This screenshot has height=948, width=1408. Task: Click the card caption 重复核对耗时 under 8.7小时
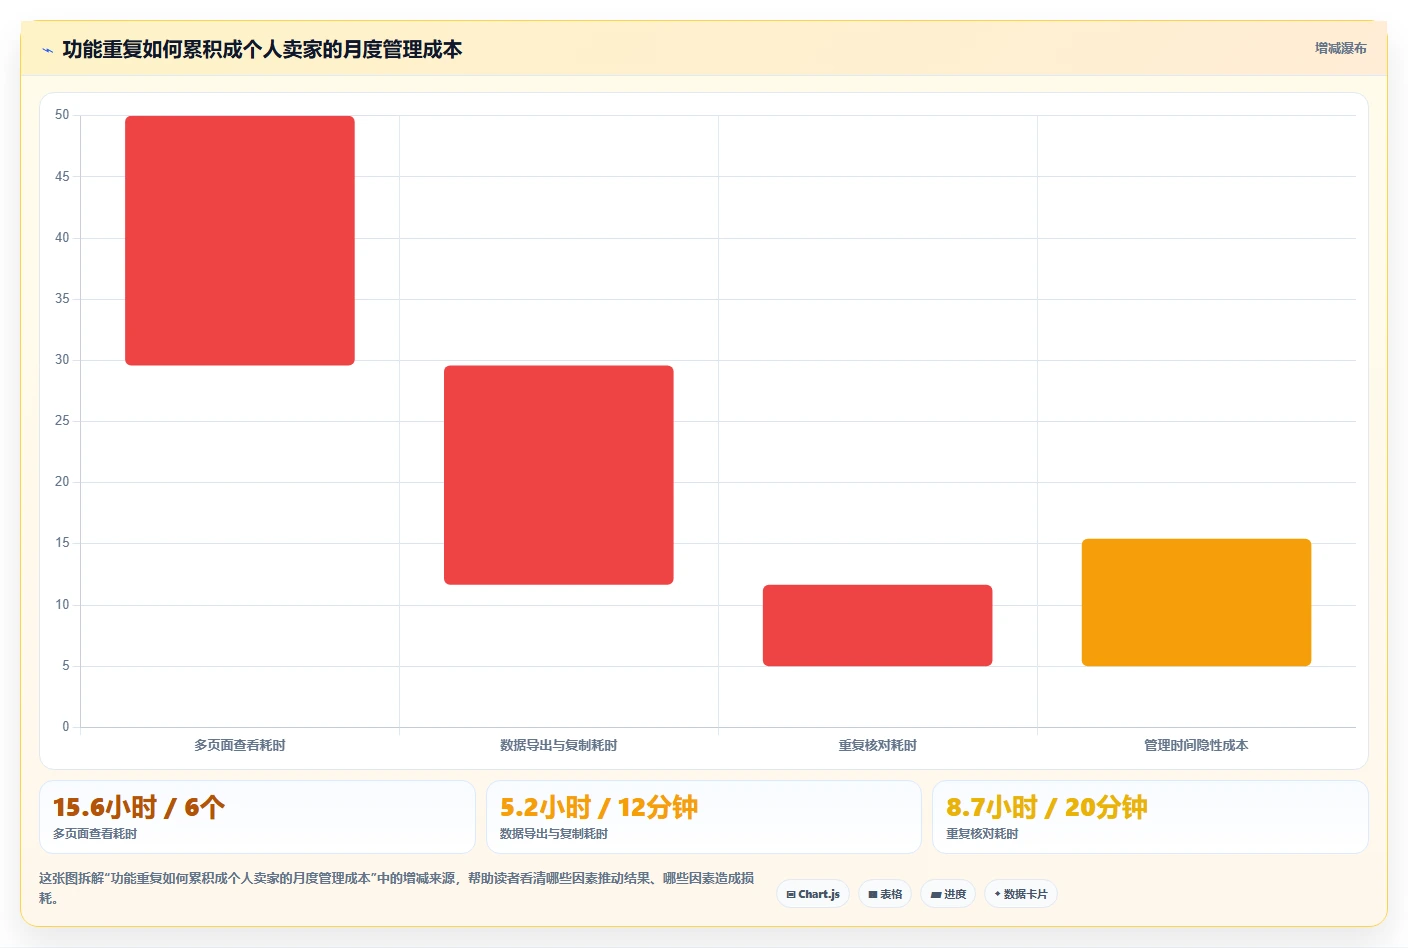pyautogui.click(x=982, y=834)
